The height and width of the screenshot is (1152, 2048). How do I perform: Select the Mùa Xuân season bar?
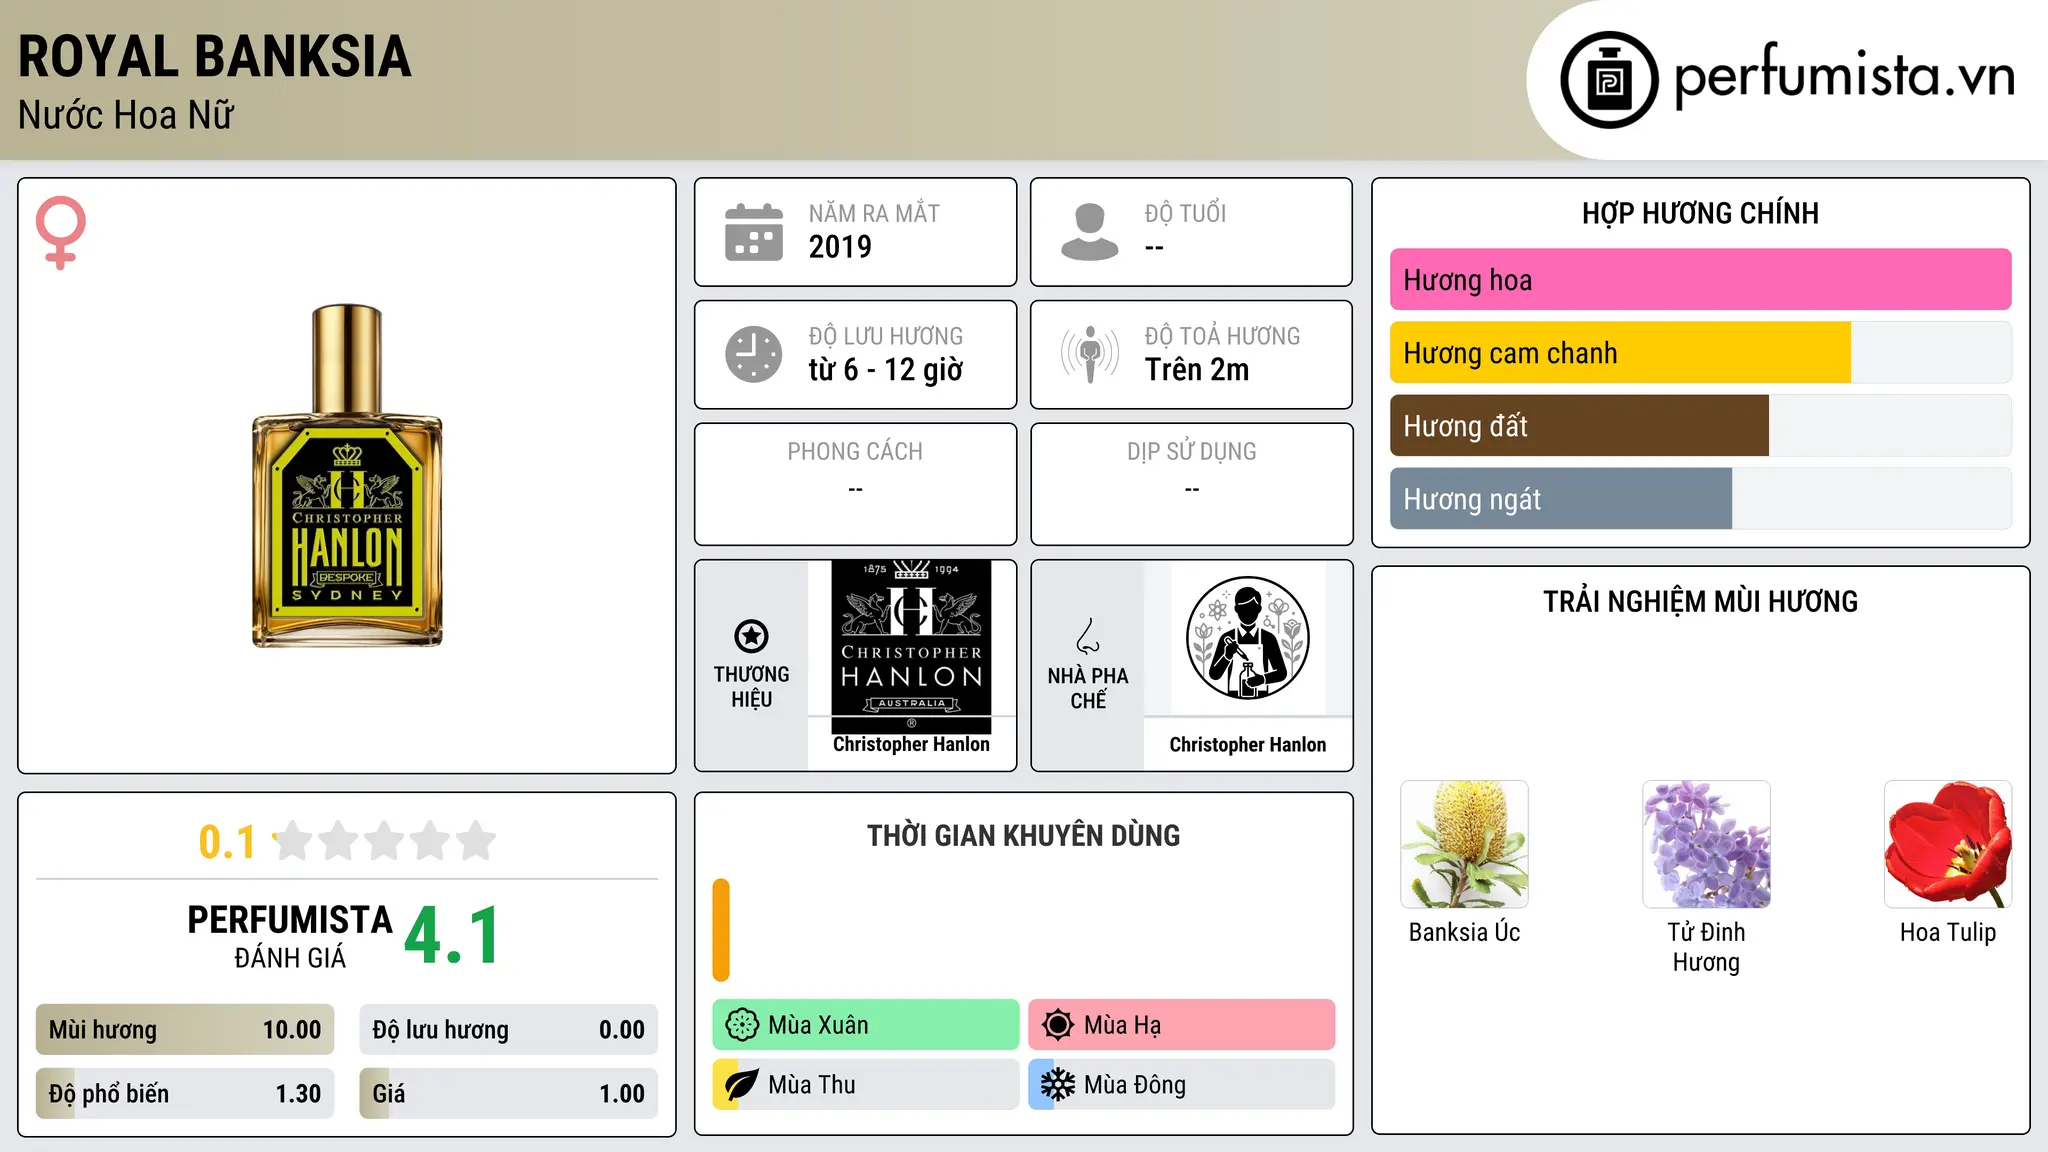pos(866,1025)
